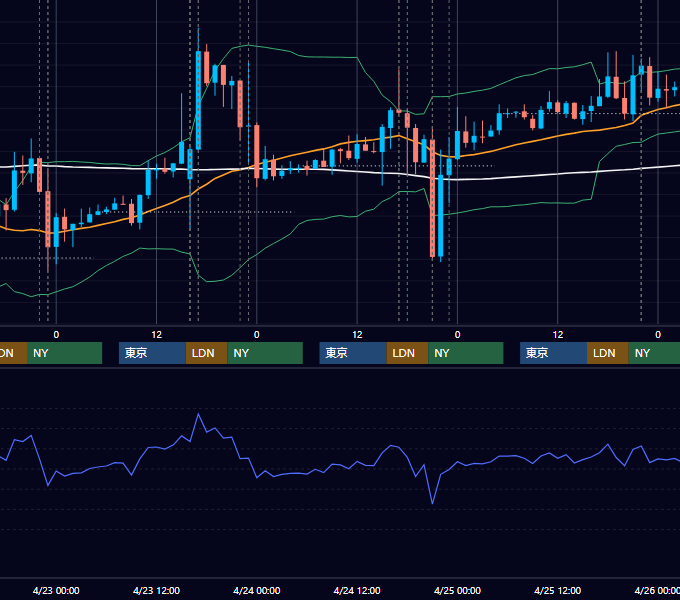The image size is (680, 600).
Task: Select the LDN block following the 4/25 東京 session
Action: pos(608,353)
